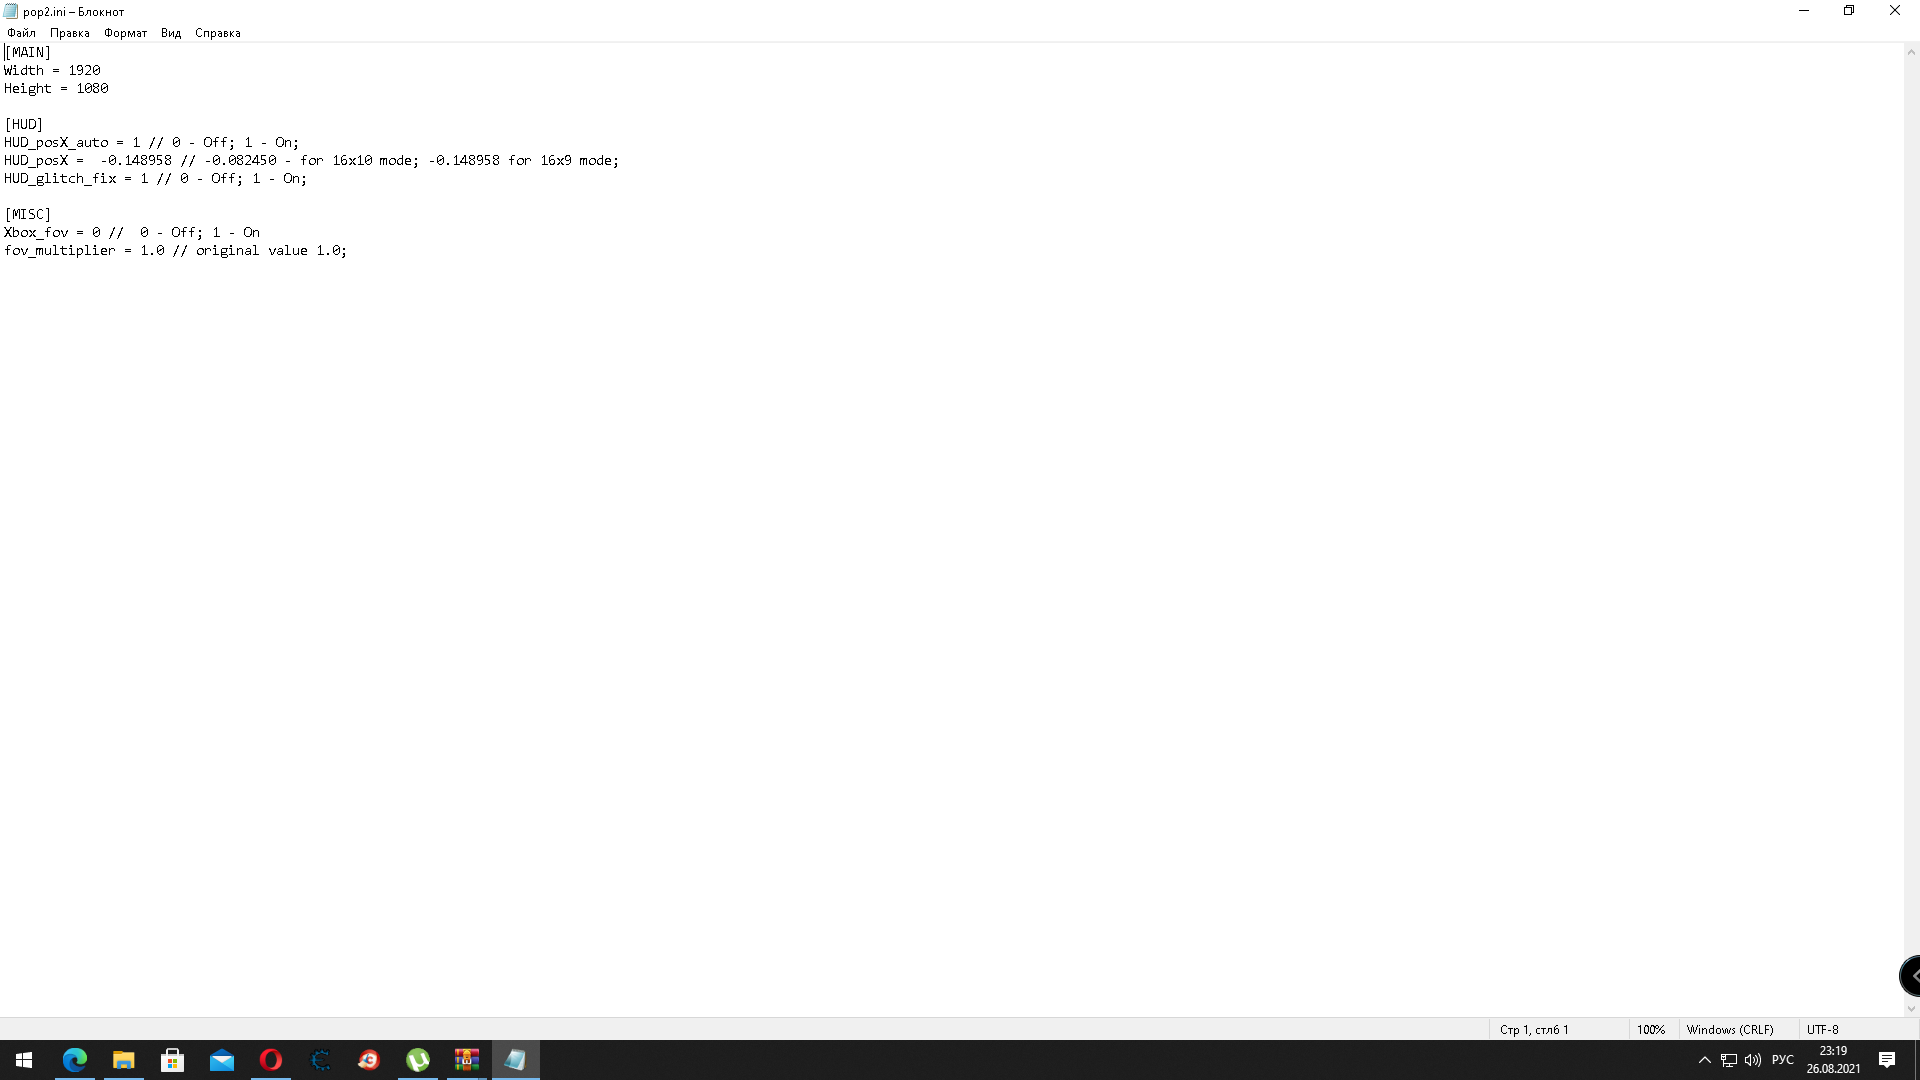Image resolution: width=1920 pixels, height=1080 pixels.
Task: Open the notification center icon
Action: (x=1887, y=1060)
